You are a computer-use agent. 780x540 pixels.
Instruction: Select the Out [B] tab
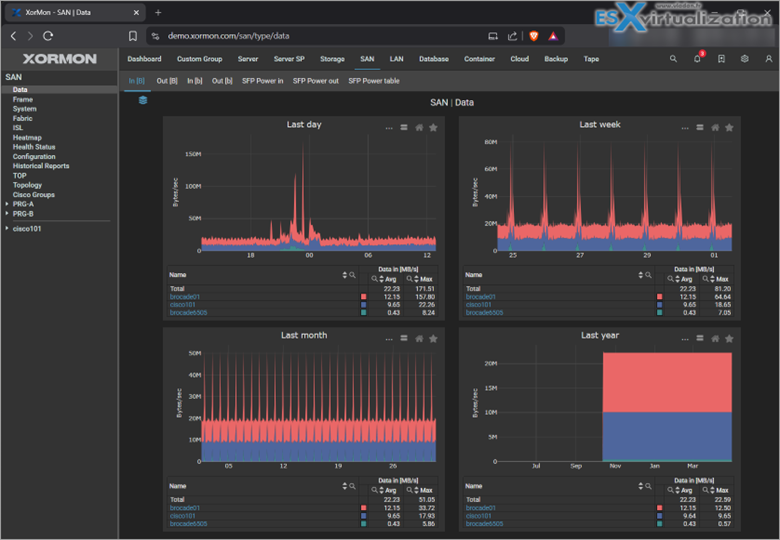tap(167, 81)
